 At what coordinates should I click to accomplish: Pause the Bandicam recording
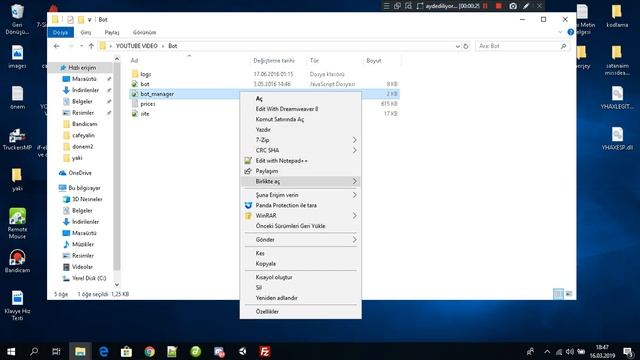(x=485, y=6)
